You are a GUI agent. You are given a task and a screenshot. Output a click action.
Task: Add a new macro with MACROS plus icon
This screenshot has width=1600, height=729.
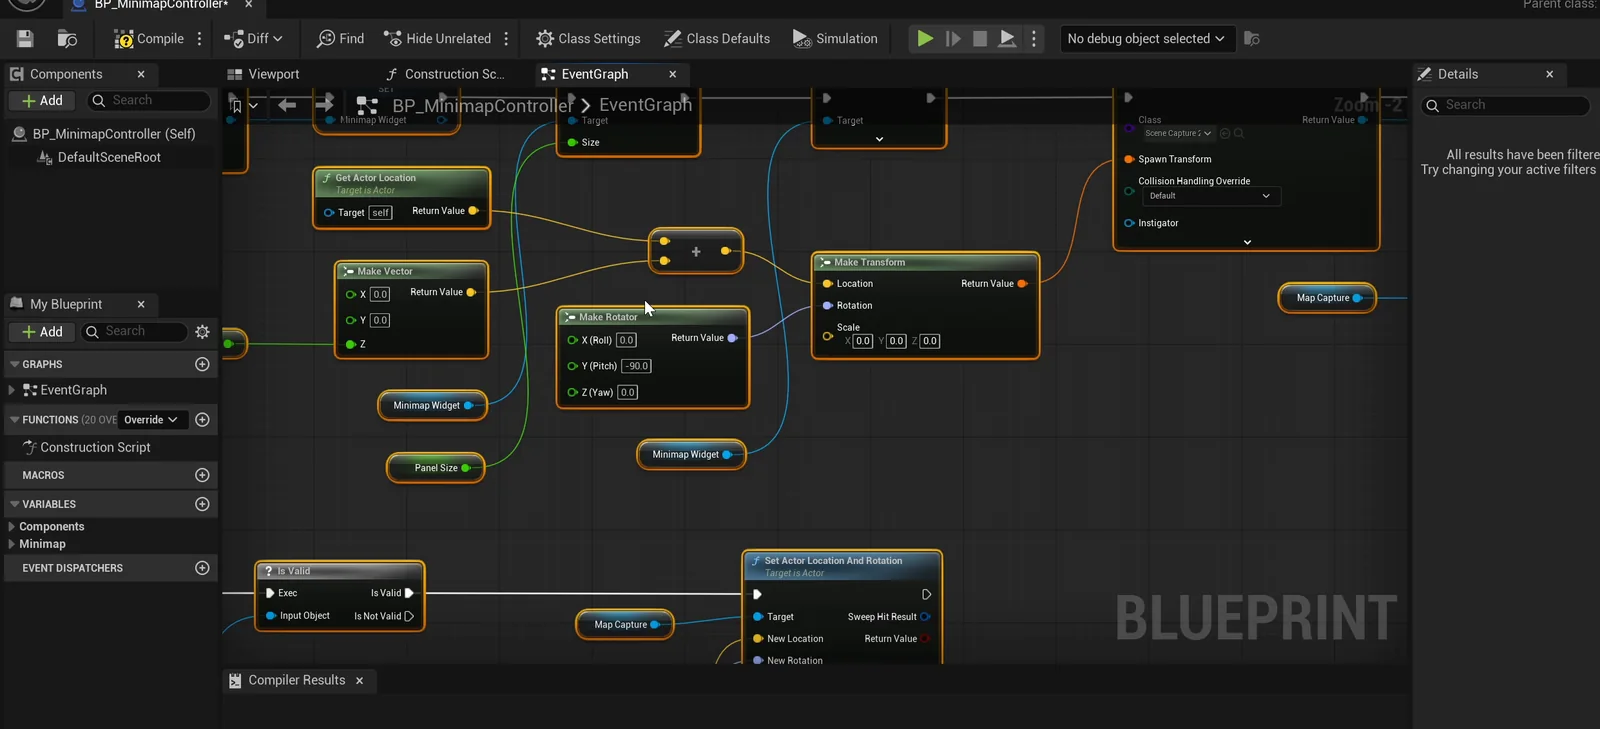[202, 475]
